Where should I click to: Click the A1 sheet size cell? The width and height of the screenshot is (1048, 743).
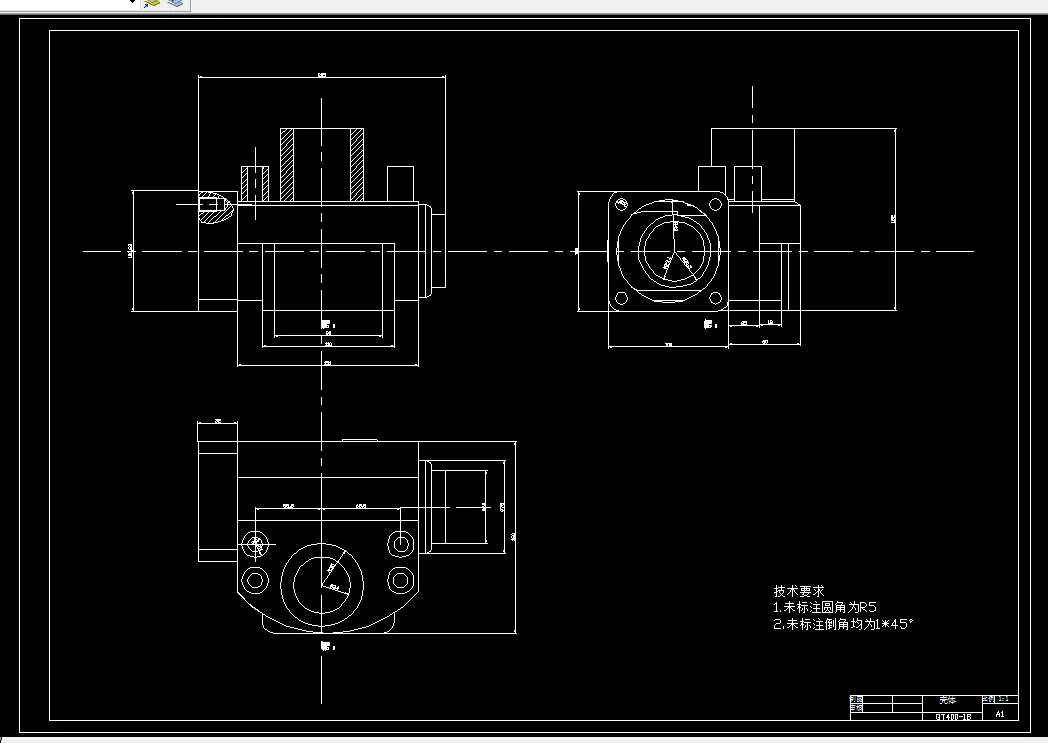pos(1000,714)
